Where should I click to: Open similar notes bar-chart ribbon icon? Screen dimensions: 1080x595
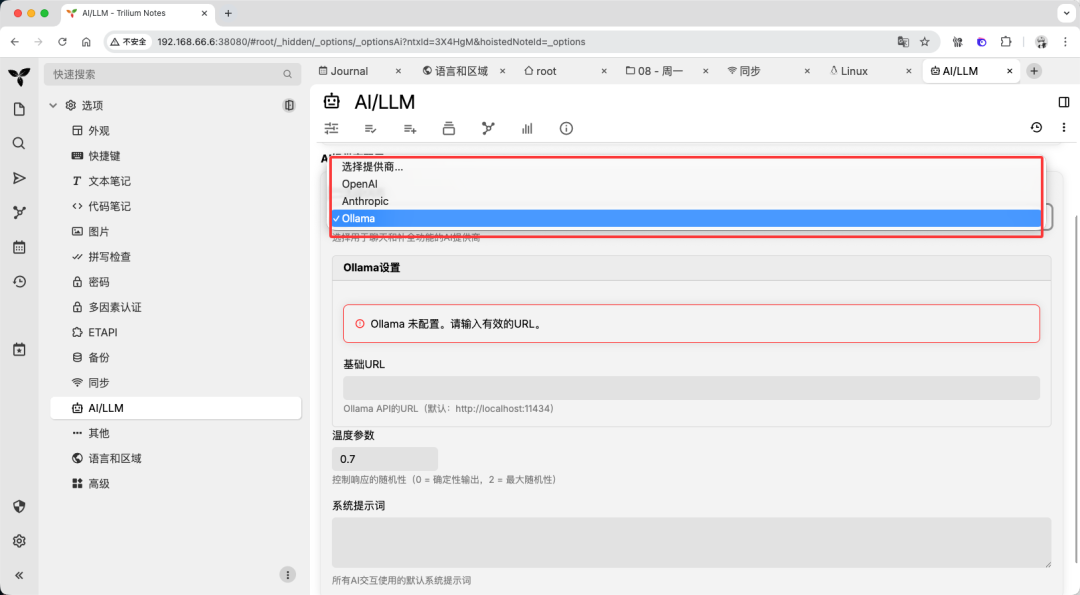pyautogui.click(x=527, y=128)
